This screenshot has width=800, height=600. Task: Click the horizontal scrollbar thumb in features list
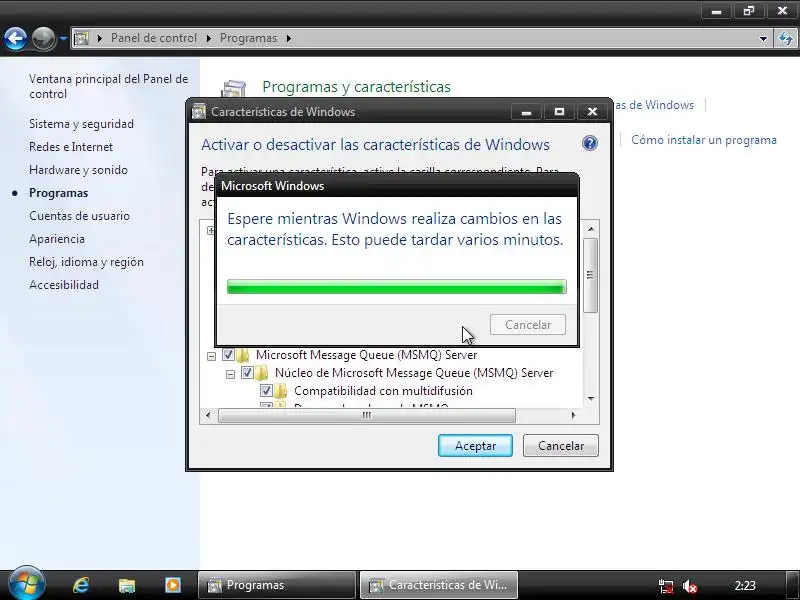(x=367, y=415)
